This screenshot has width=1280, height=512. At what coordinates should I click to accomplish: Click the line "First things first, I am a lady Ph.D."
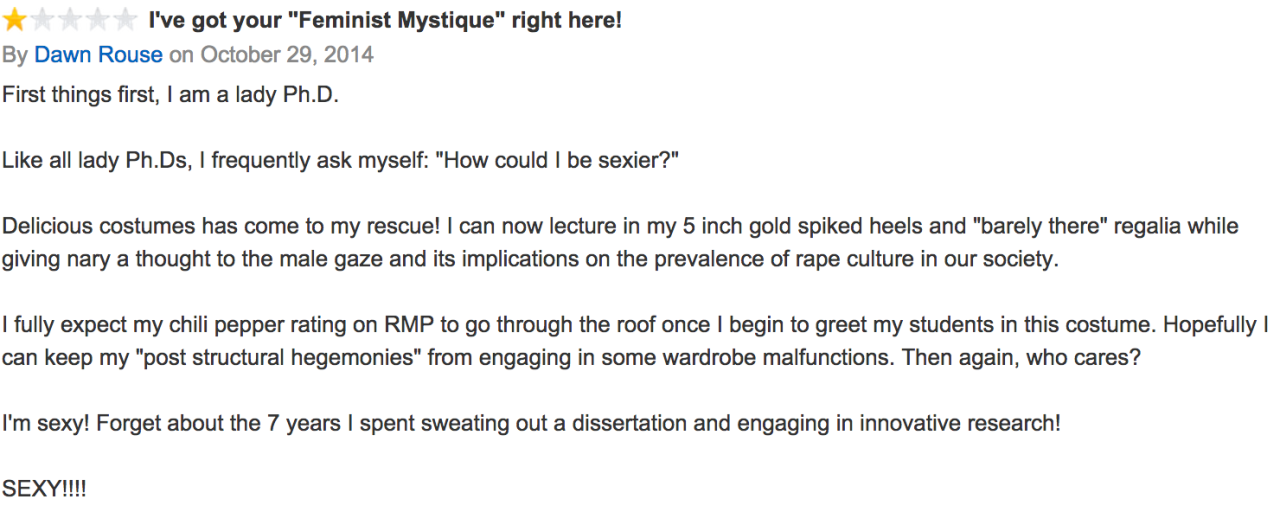(x=177, y=95)
